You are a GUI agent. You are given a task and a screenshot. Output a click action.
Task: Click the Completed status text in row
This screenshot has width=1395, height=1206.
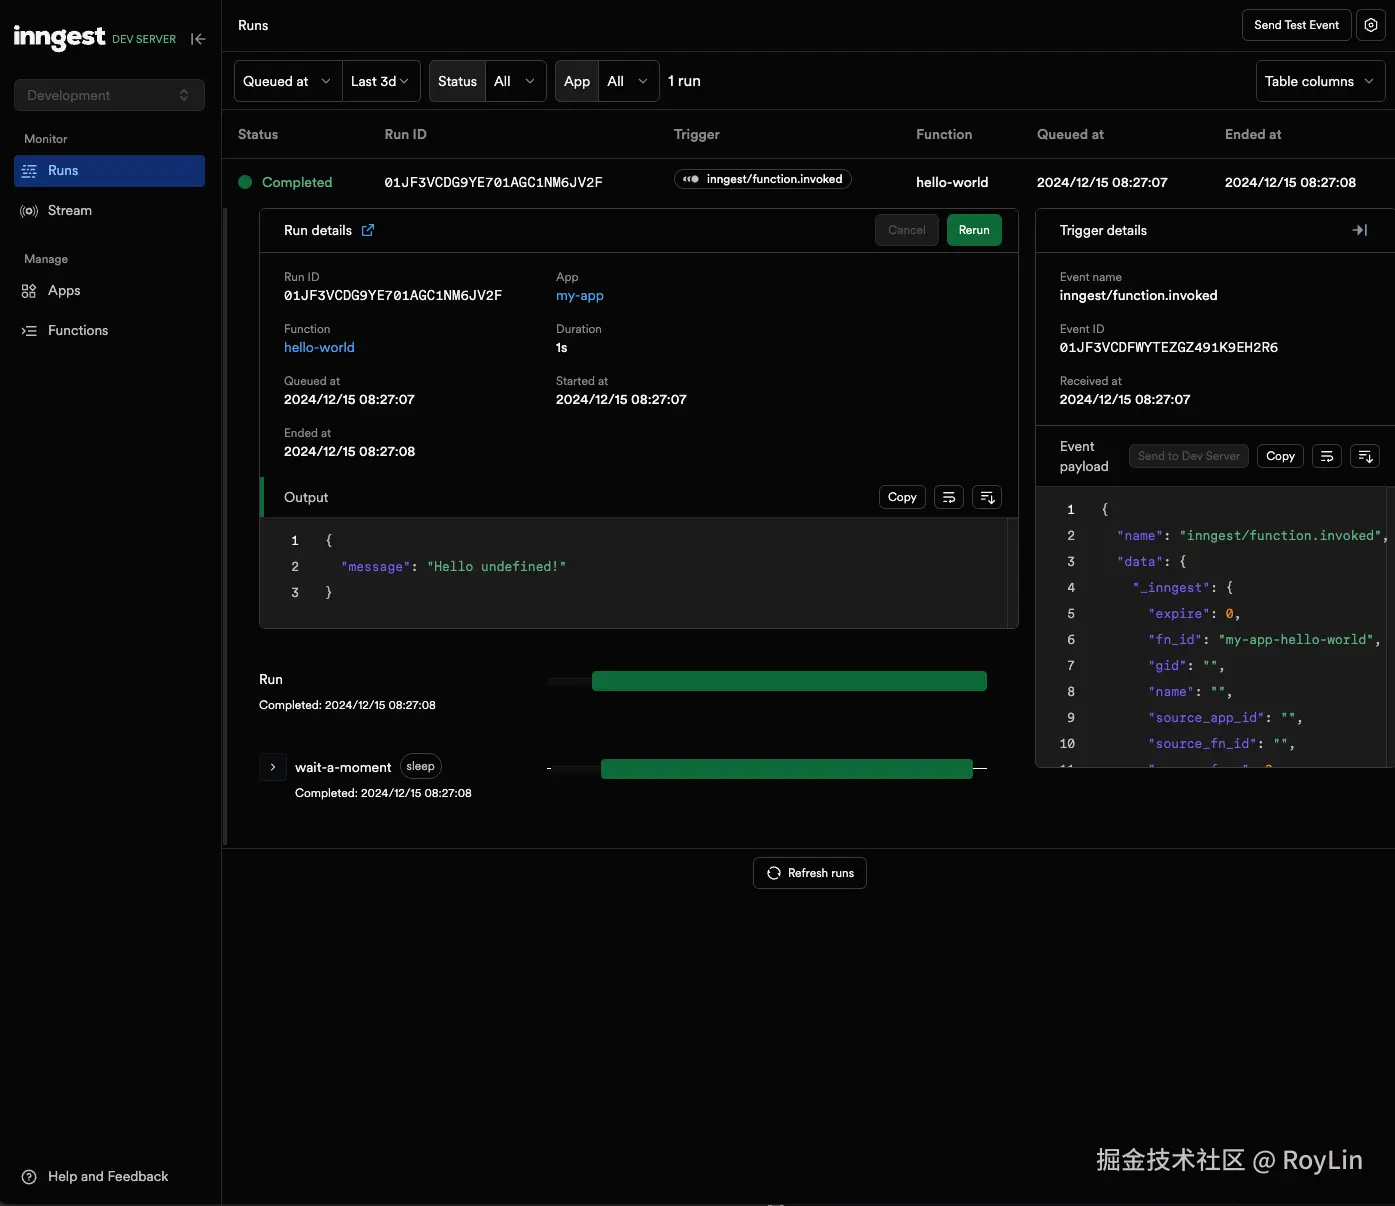[x=297, y=182]
